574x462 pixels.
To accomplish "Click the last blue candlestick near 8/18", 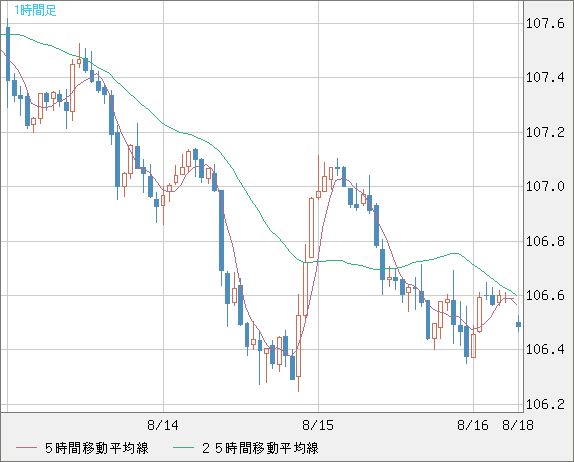I will tap(518, 324).
